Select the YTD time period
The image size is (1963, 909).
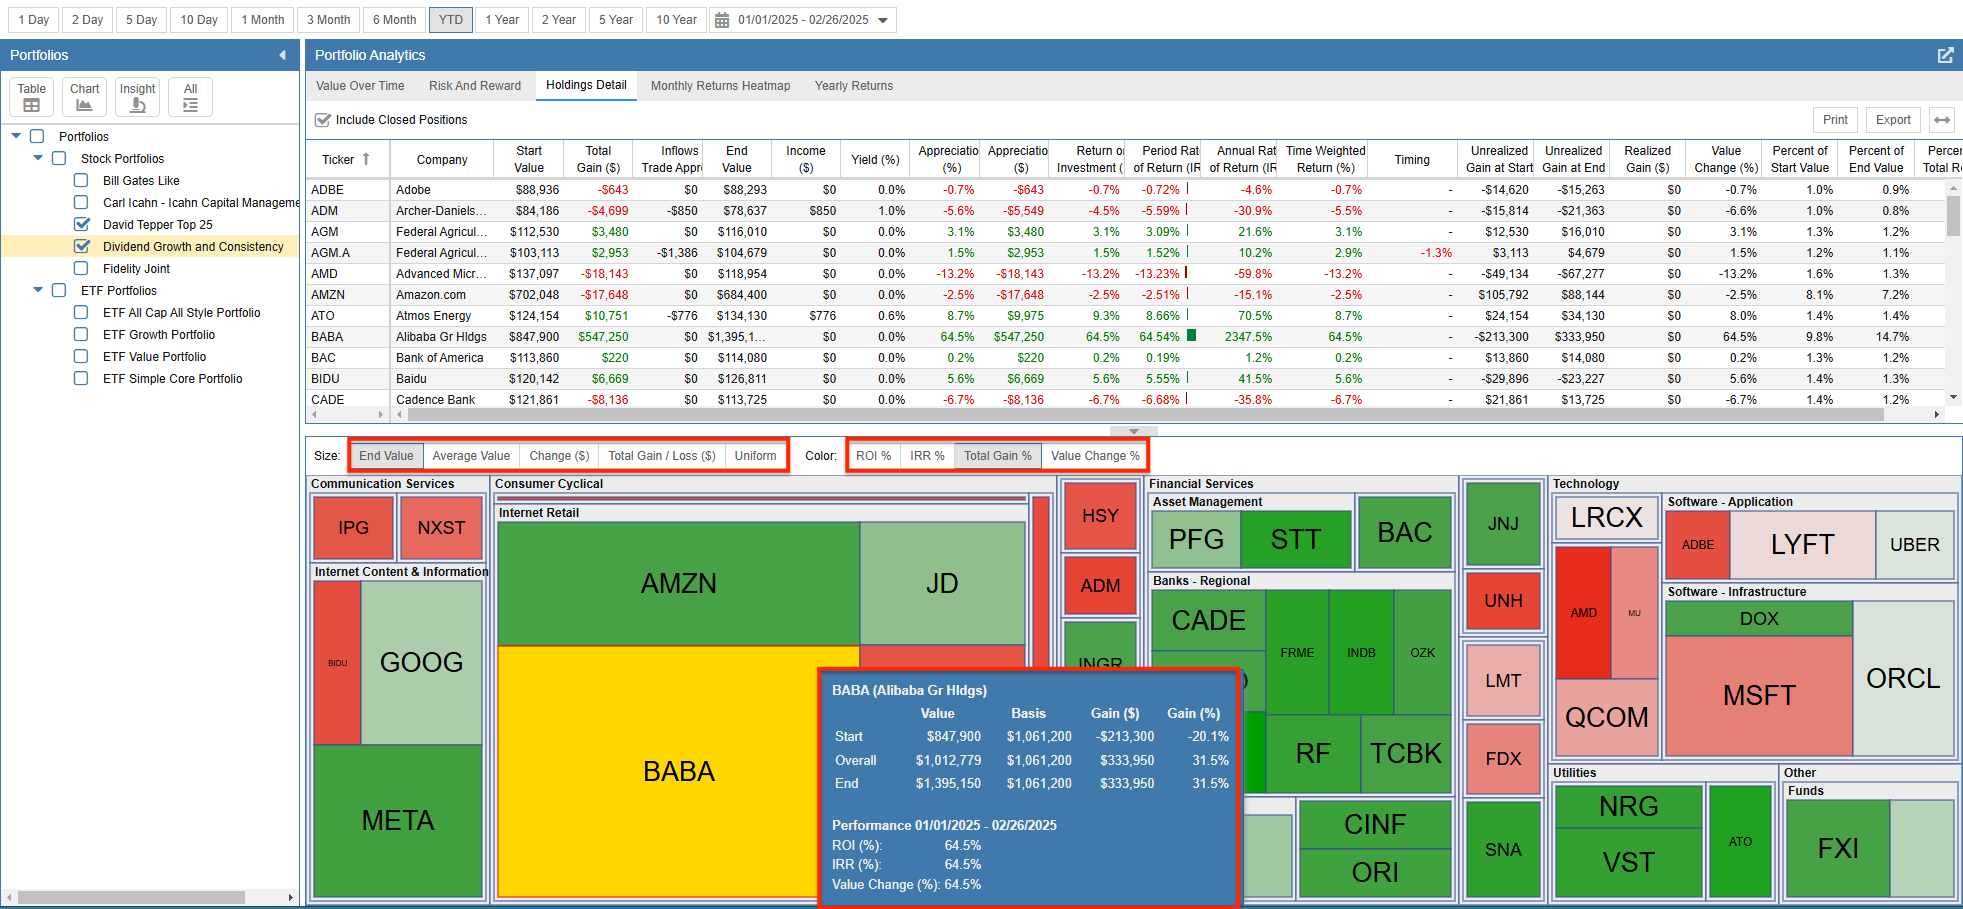[x=451, y=20]
